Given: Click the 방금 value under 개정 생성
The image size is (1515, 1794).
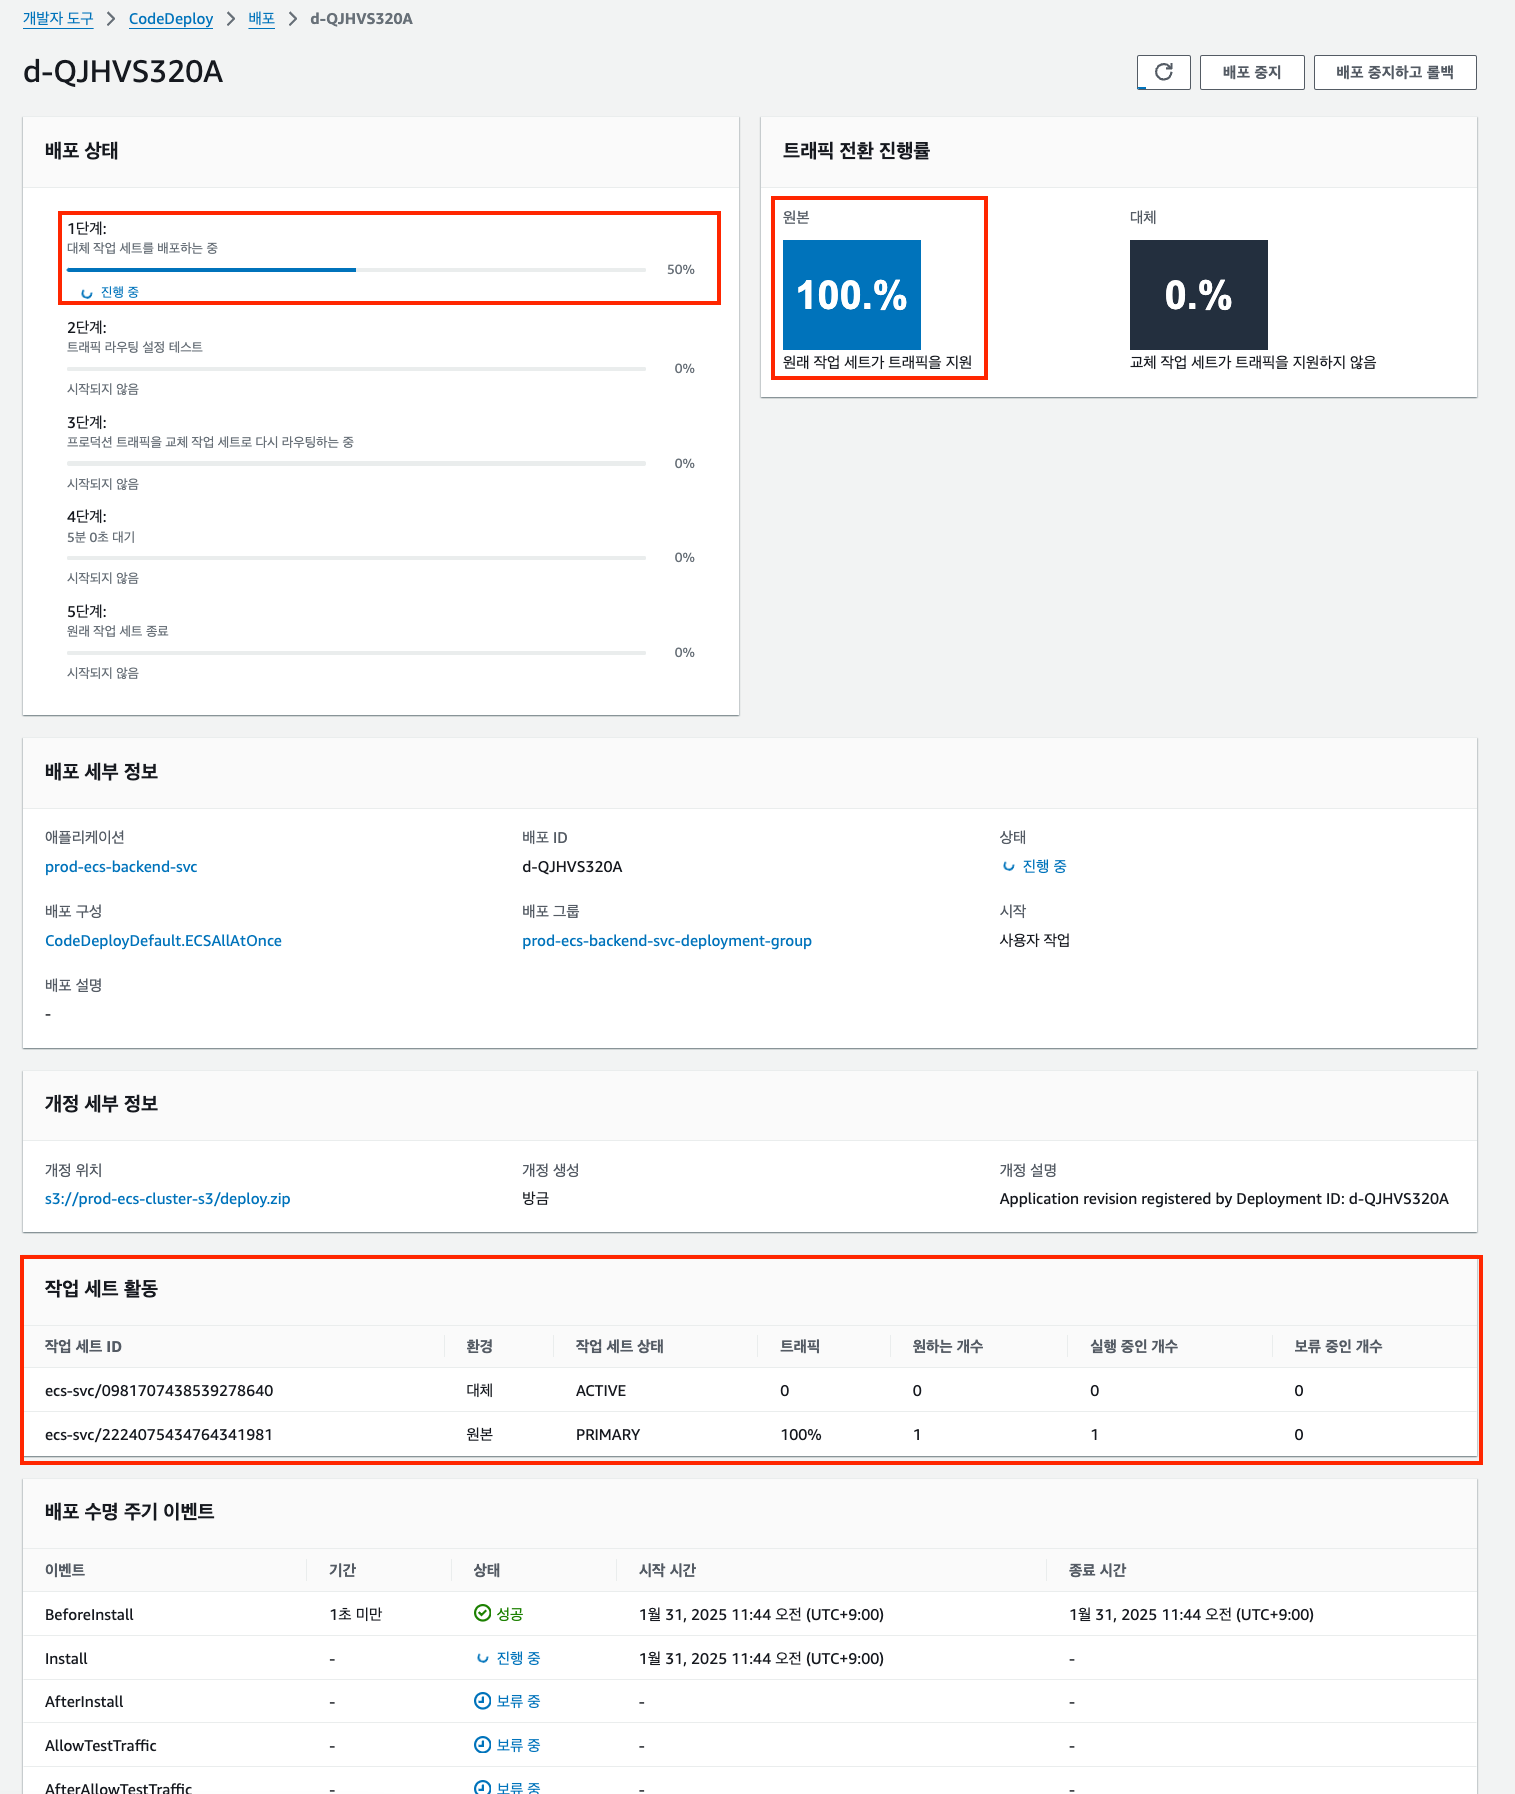Looking at the screenshot, I should click(x=535, y=1198).
